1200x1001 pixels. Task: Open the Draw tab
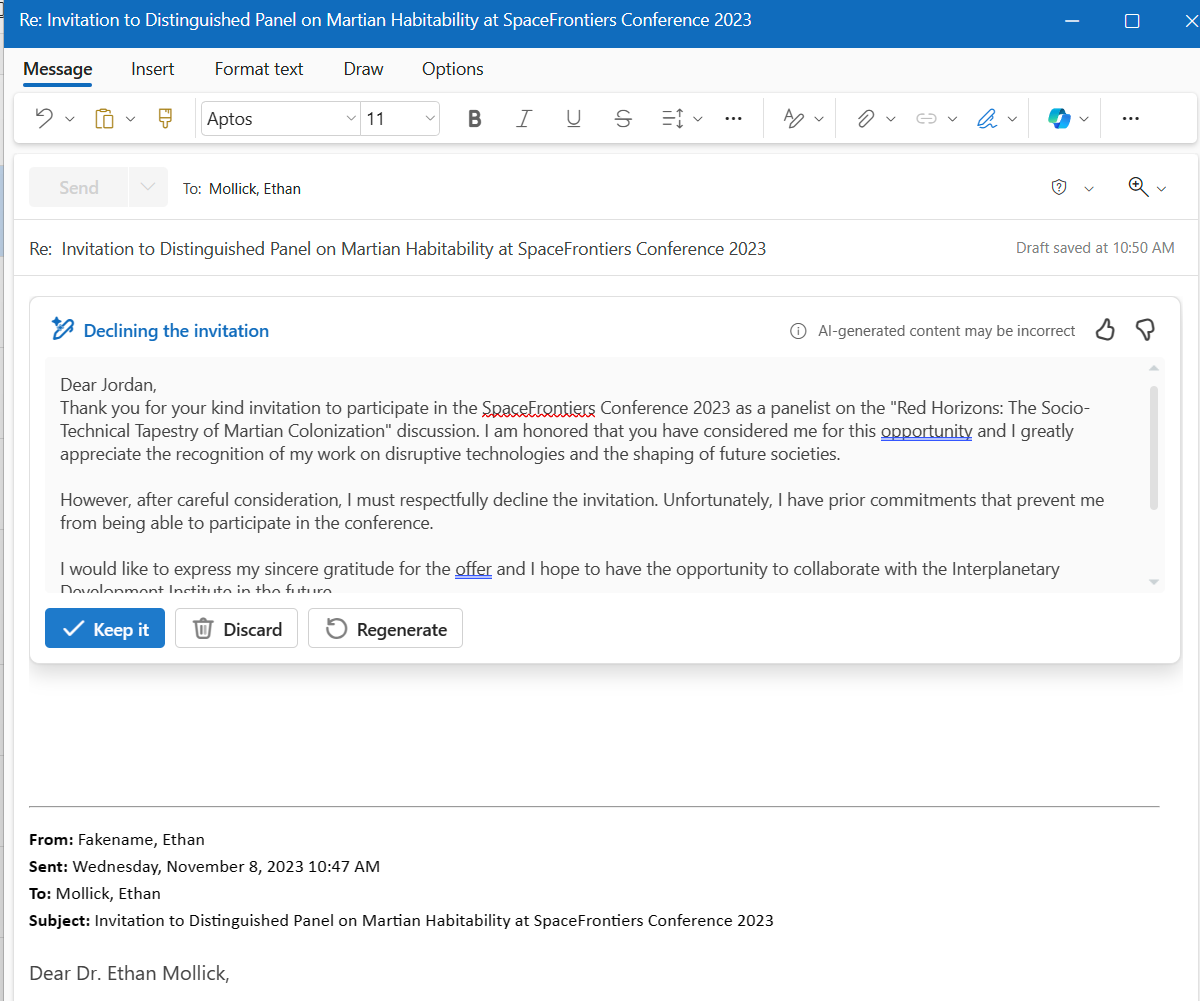[363, 69]
